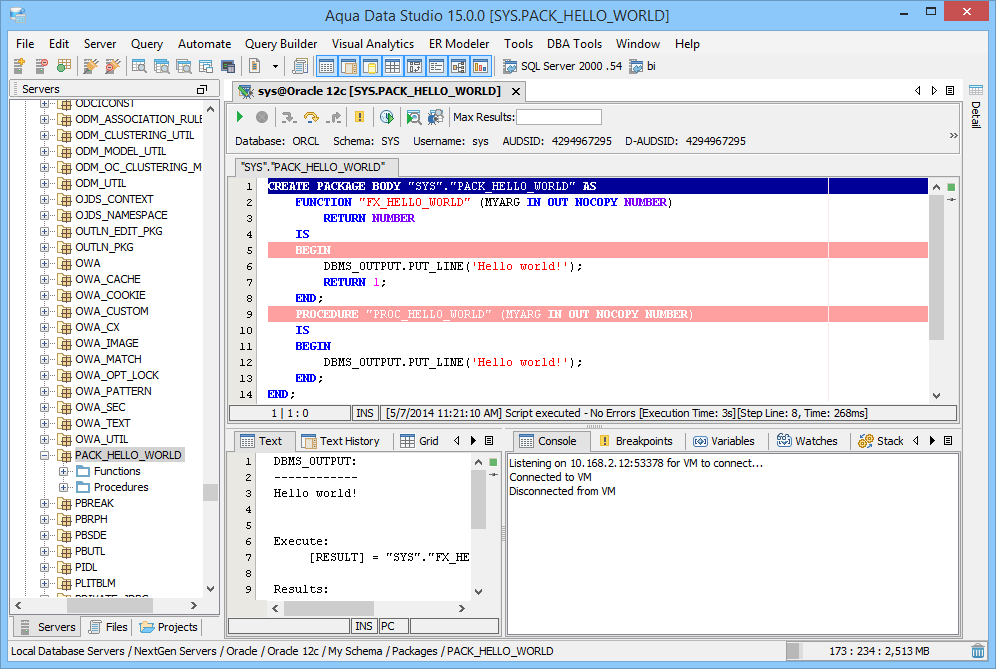This screenshot has width=996, height=669.
Task: Select the OWA_COOKIE package in tree
Action: coord(110,295)
